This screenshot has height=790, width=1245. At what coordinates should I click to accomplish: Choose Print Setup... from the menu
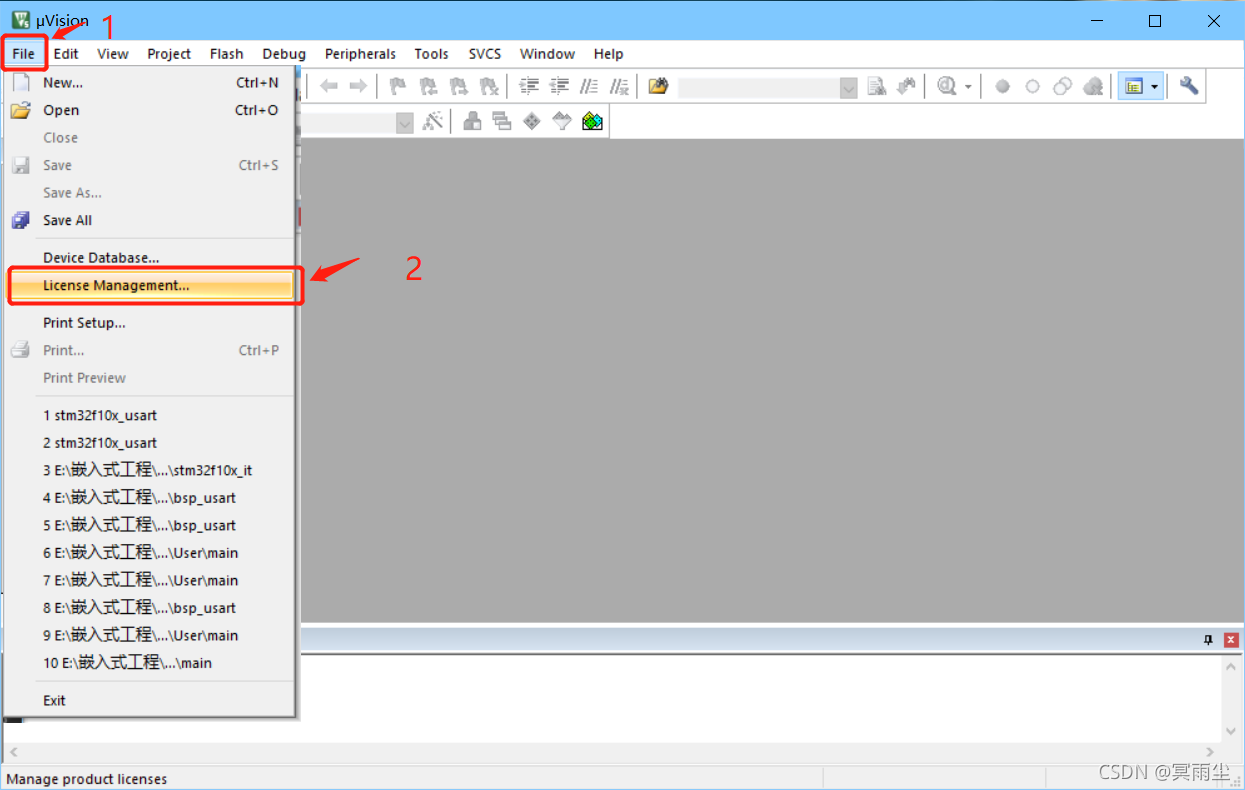coord(149,323)
